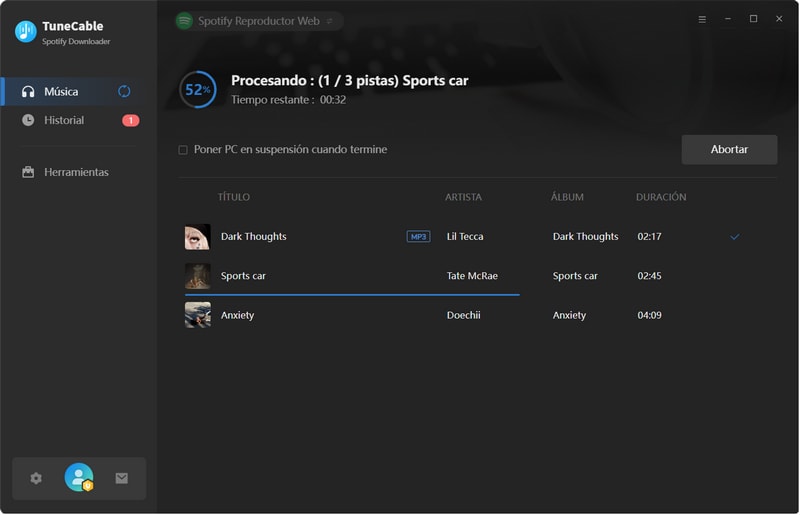800x515 pixels.
Task: Open the user account avatar
Action: (x=79, y=477)
